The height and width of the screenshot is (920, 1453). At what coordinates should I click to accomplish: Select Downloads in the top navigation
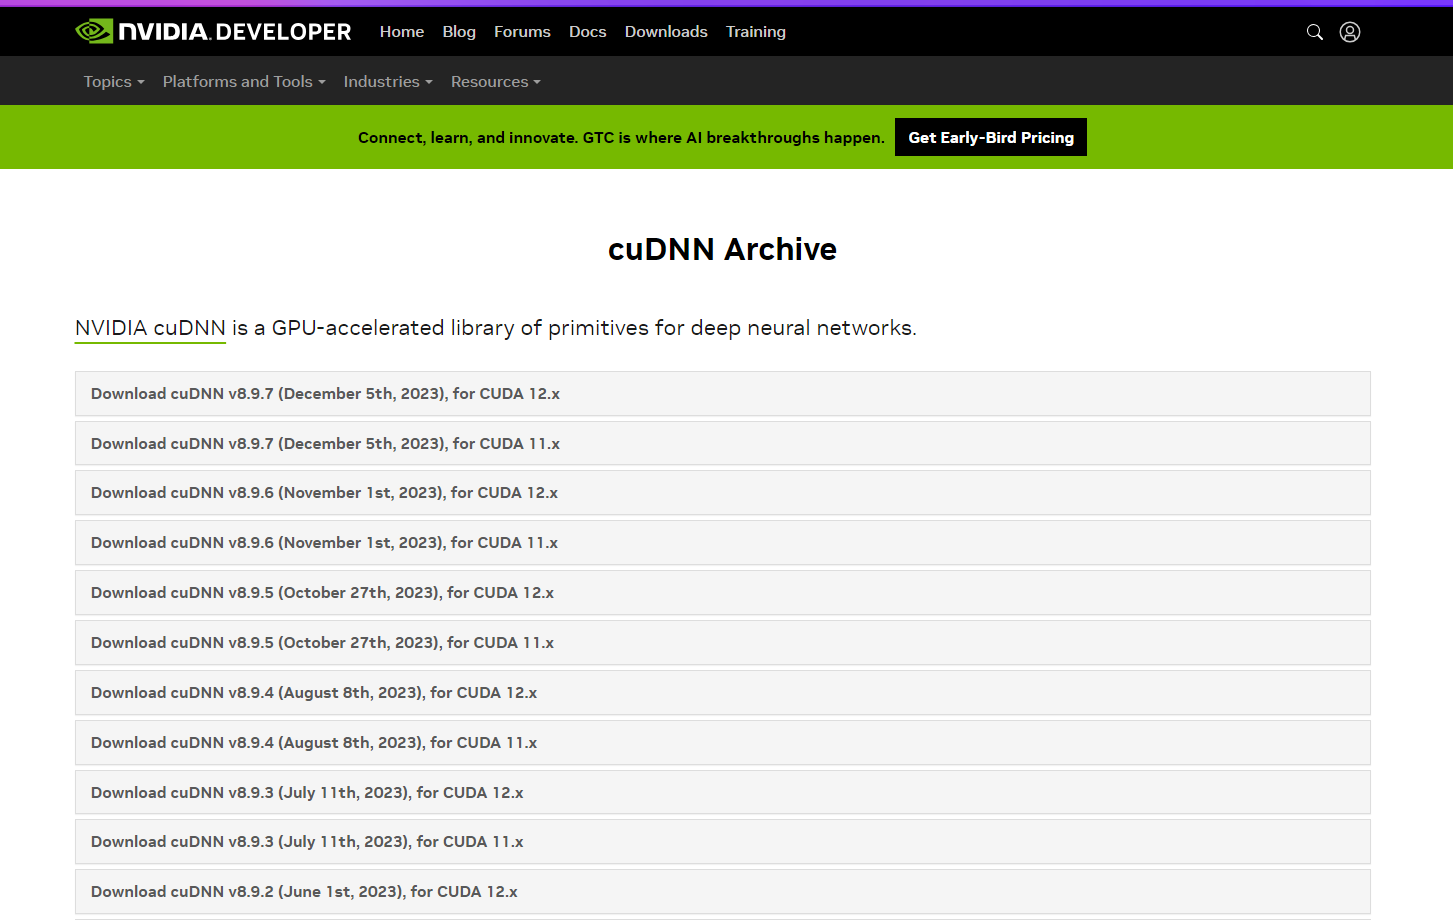coord(666,32)
